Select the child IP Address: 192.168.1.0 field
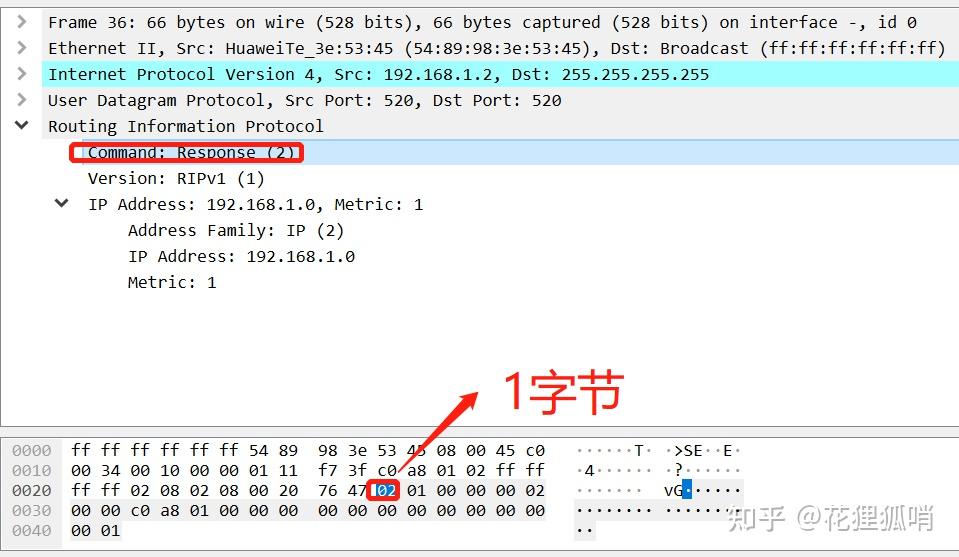Screen dimensions: 959x557 (241, 256)
